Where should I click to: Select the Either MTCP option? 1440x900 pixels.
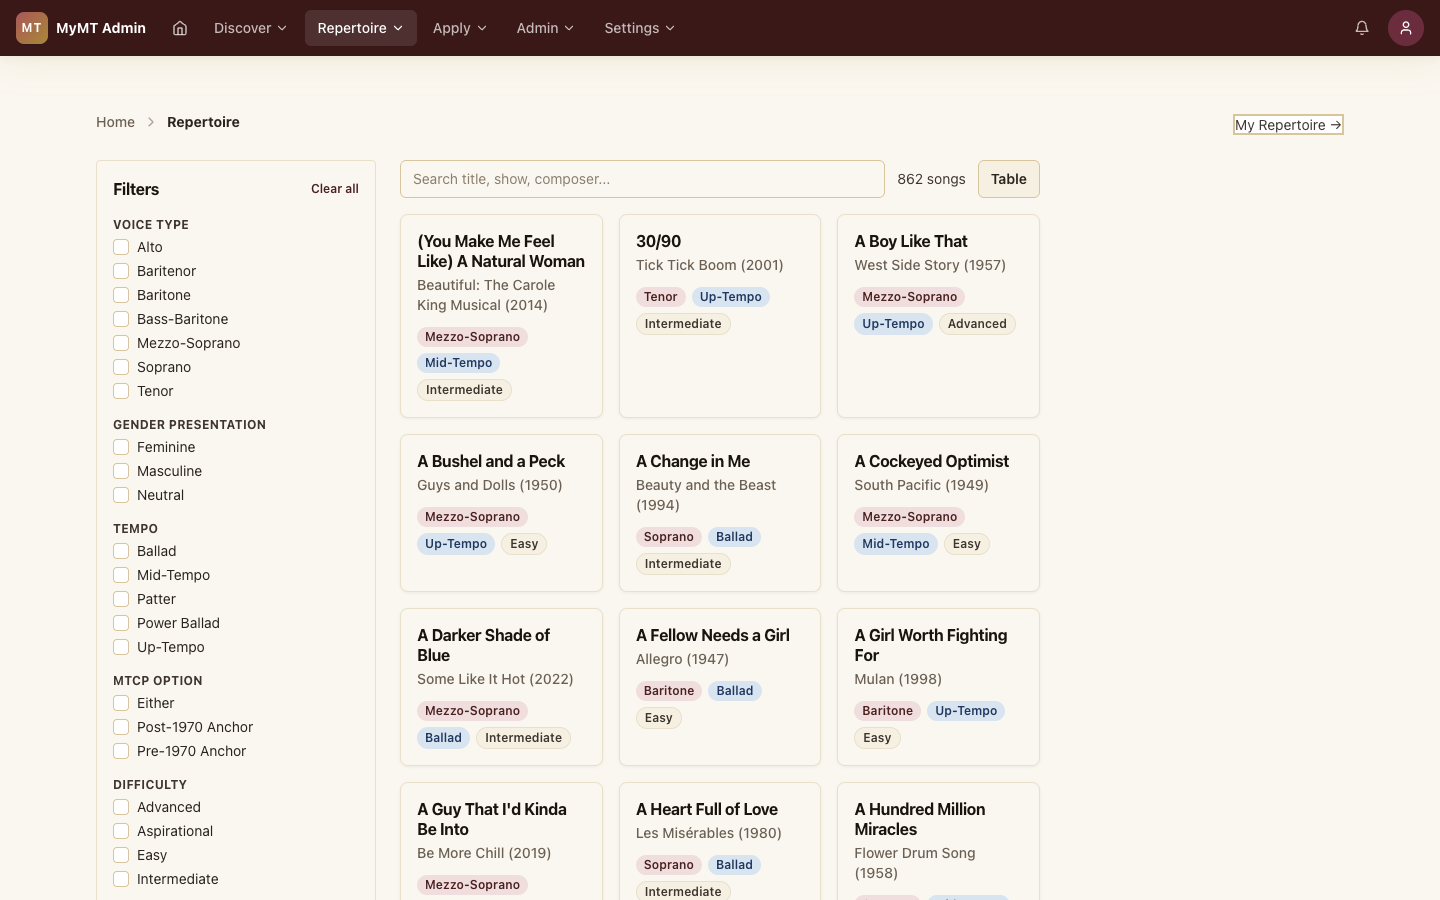tap(121, 703)
